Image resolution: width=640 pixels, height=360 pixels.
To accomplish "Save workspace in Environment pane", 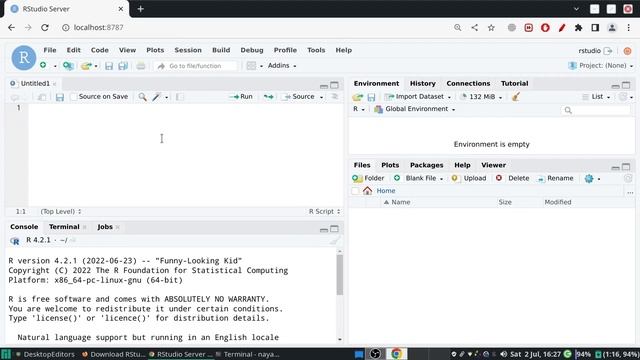I will (371, 97).
